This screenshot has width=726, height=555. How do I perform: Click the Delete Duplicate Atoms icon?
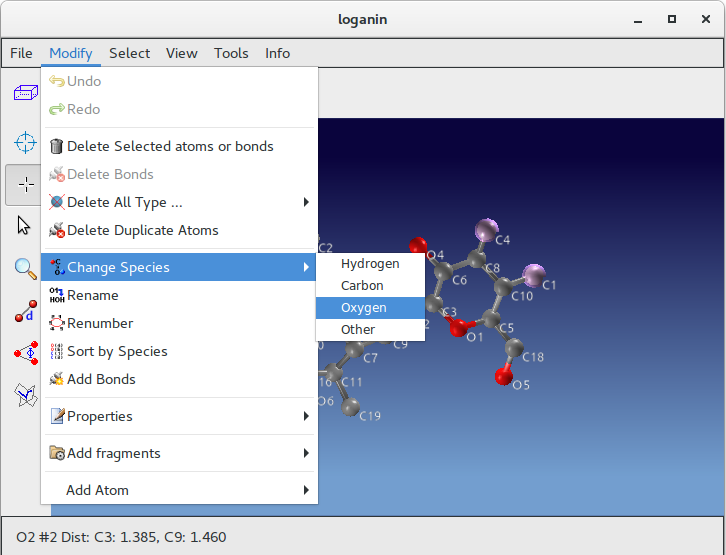[57, 230]
